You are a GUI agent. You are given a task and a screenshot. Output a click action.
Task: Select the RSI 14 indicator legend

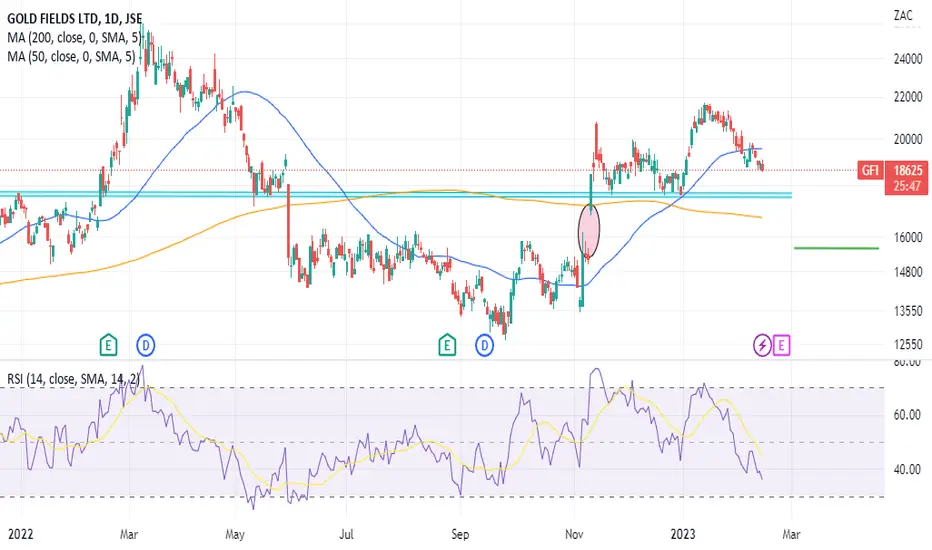coord(73,379)
